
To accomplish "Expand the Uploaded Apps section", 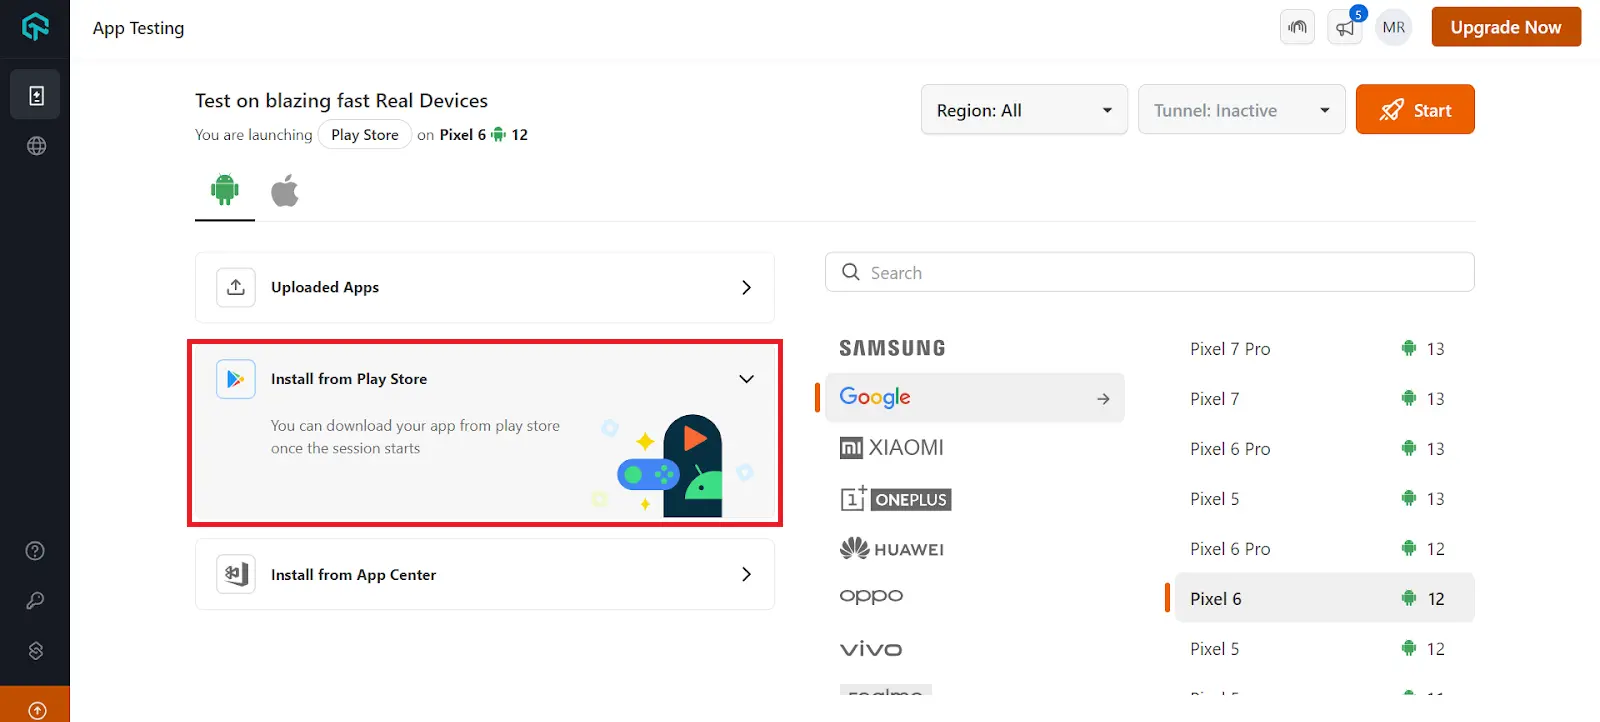I will (484, 288).
